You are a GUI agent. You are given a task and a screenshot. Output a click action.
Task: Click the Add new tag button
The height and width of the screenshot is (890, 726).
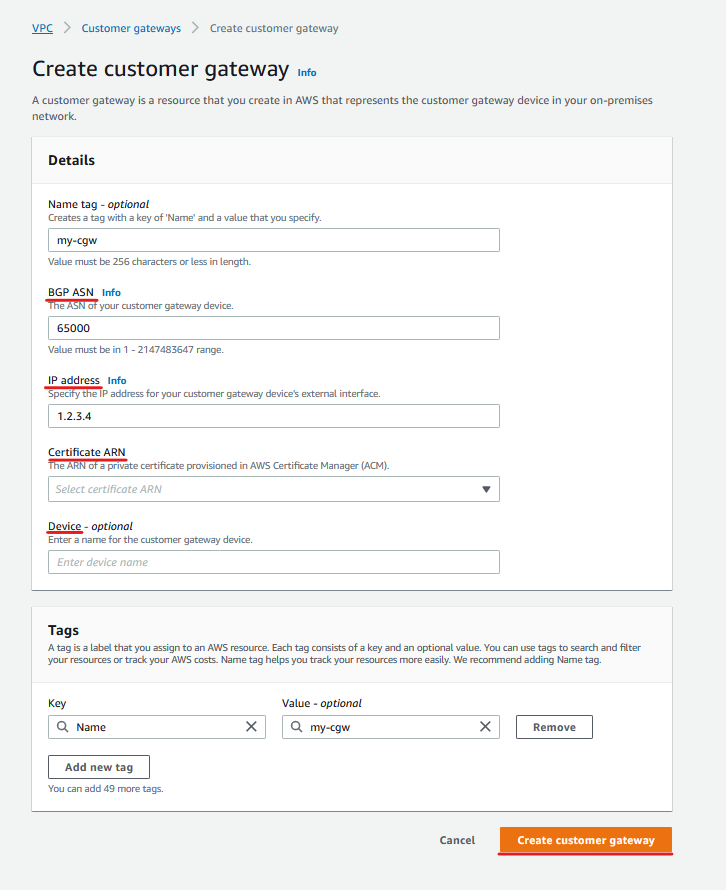coord(99,767)
